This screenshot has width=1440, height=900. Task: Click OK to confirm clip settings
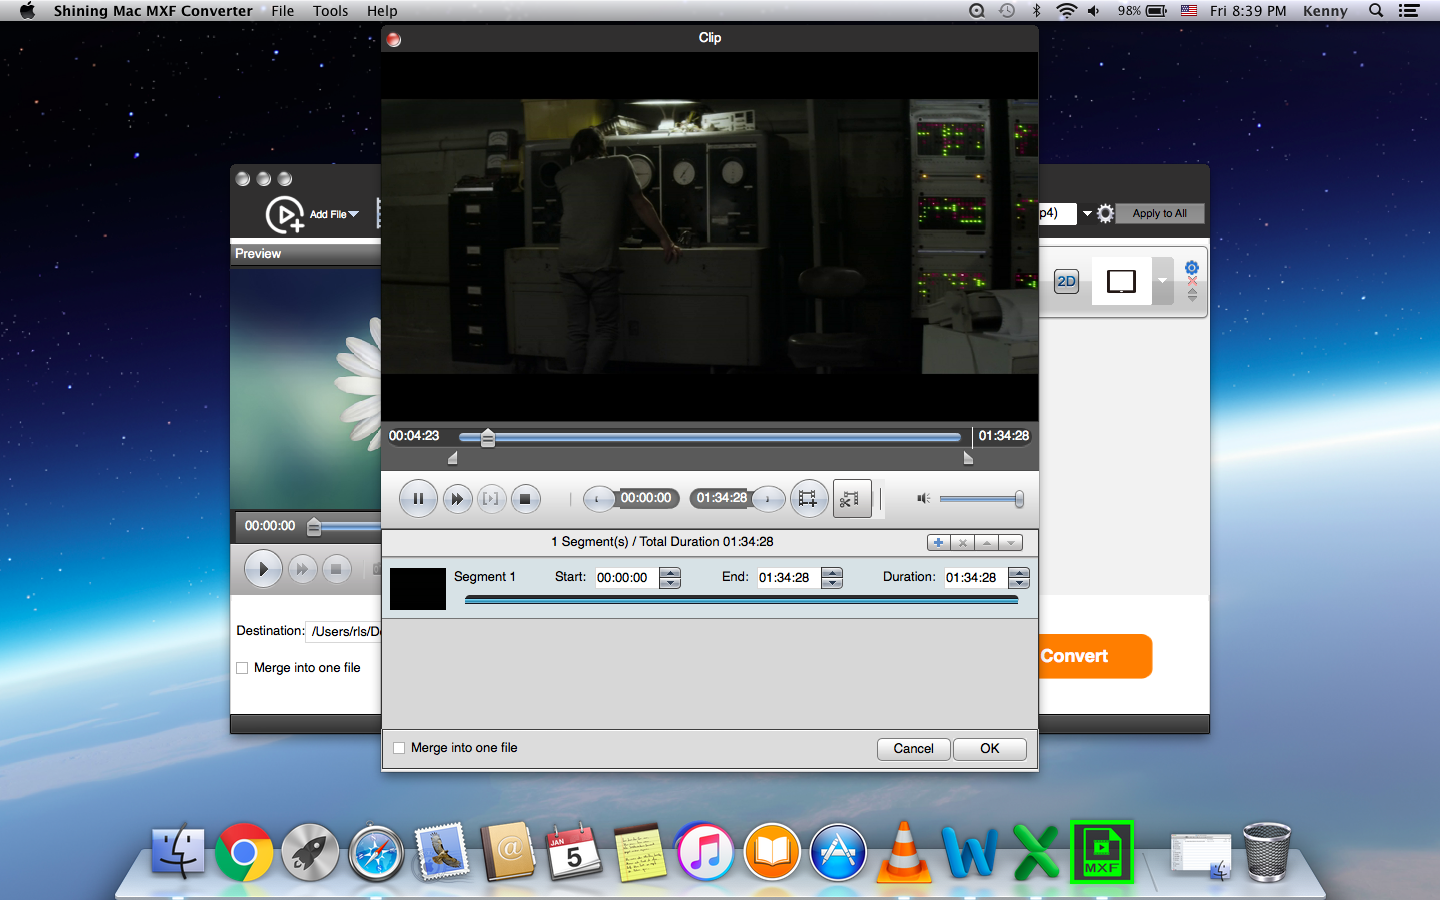[989, 748]
